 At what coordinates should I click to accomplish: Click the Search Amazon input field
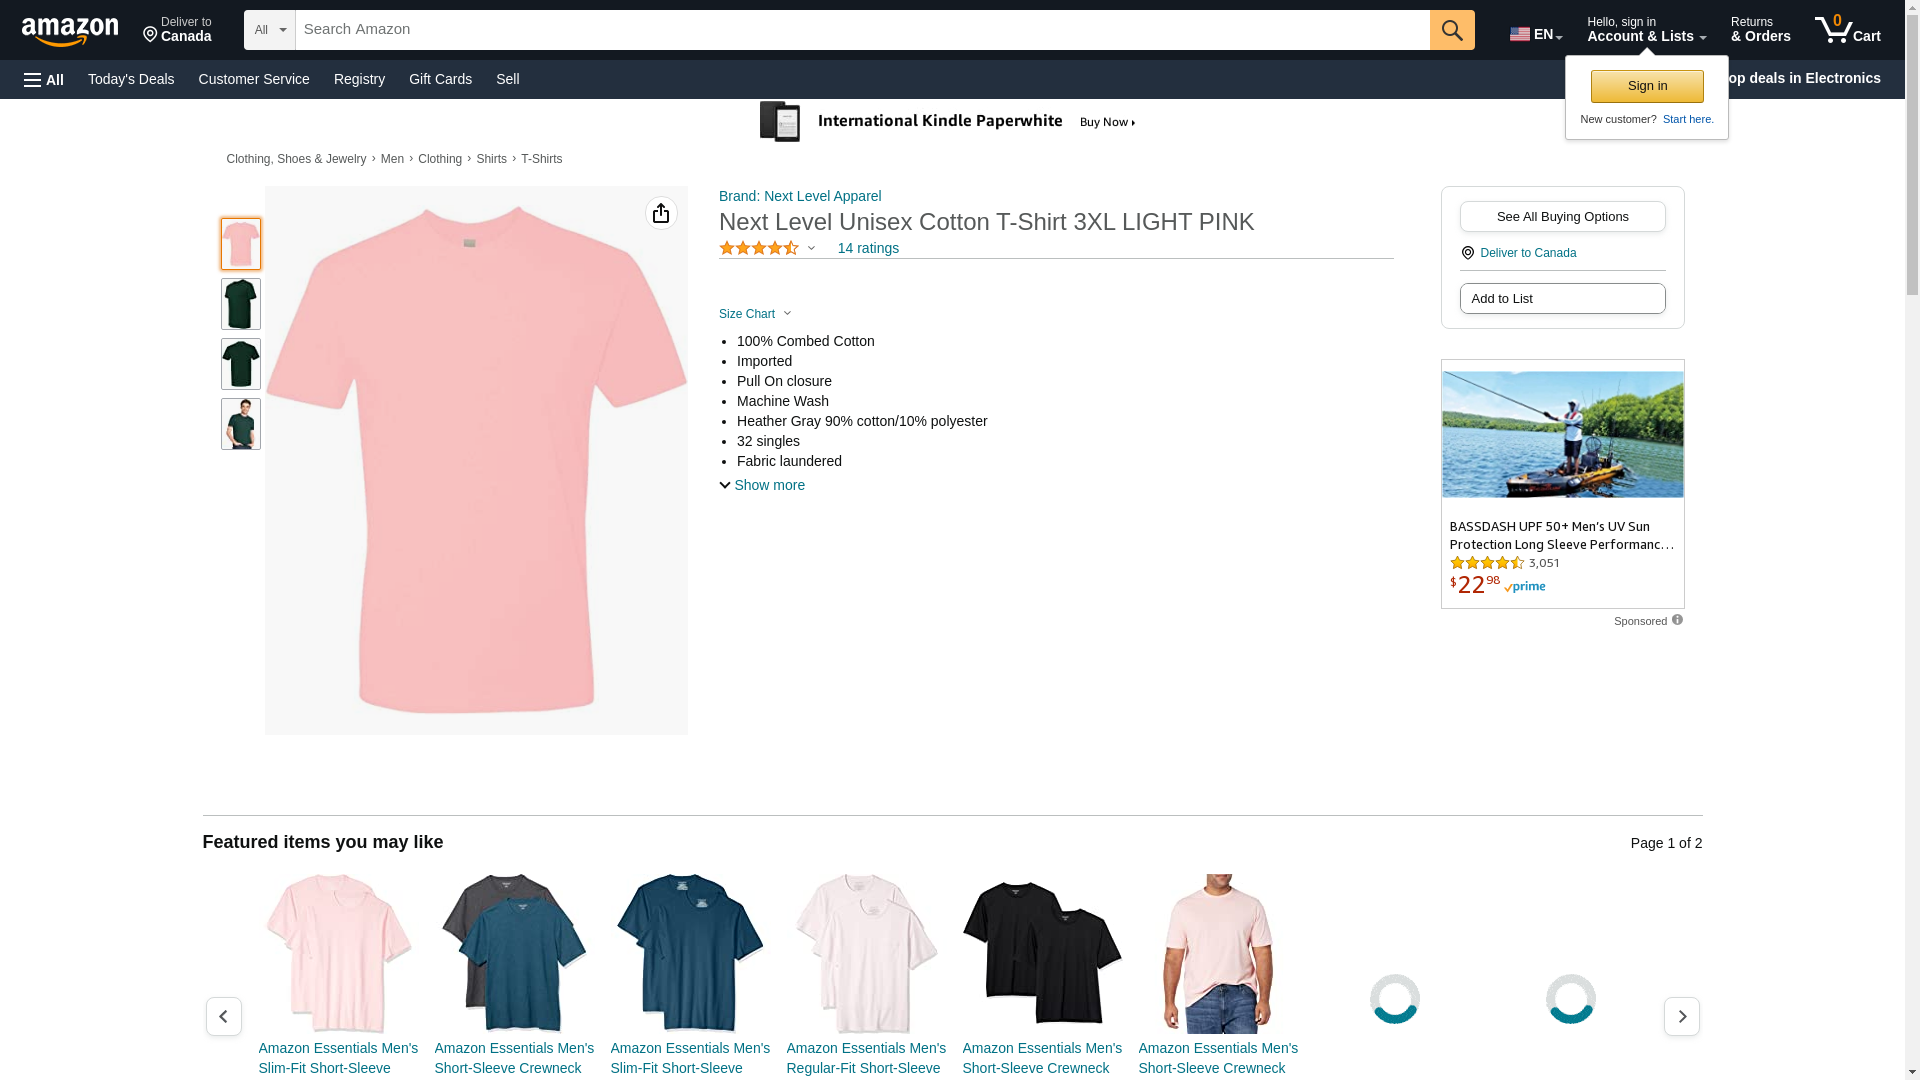click(862, 30)
